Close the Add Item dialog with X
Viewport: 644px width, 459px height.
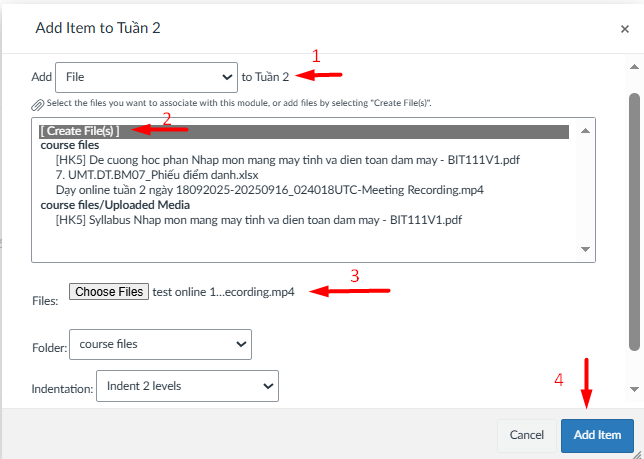click(x=625, y=29)
